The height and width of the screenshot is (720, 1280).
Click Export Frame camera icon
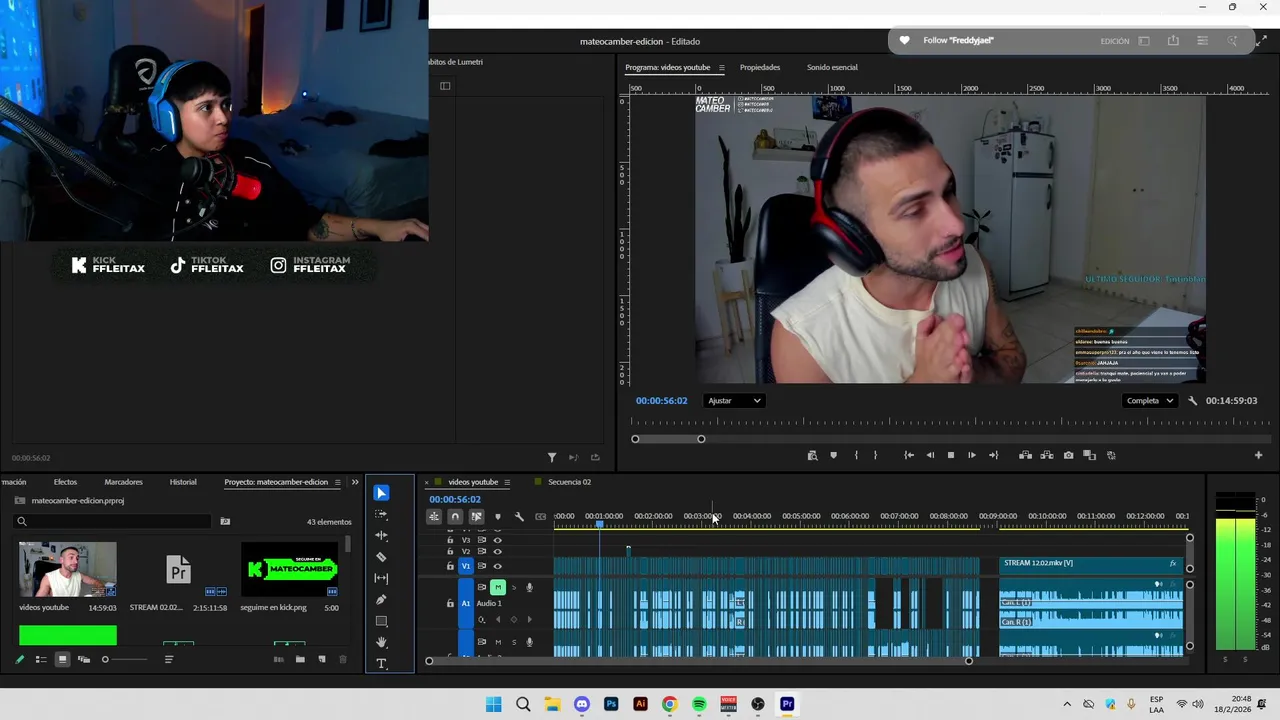click(x=1068, y=455)
